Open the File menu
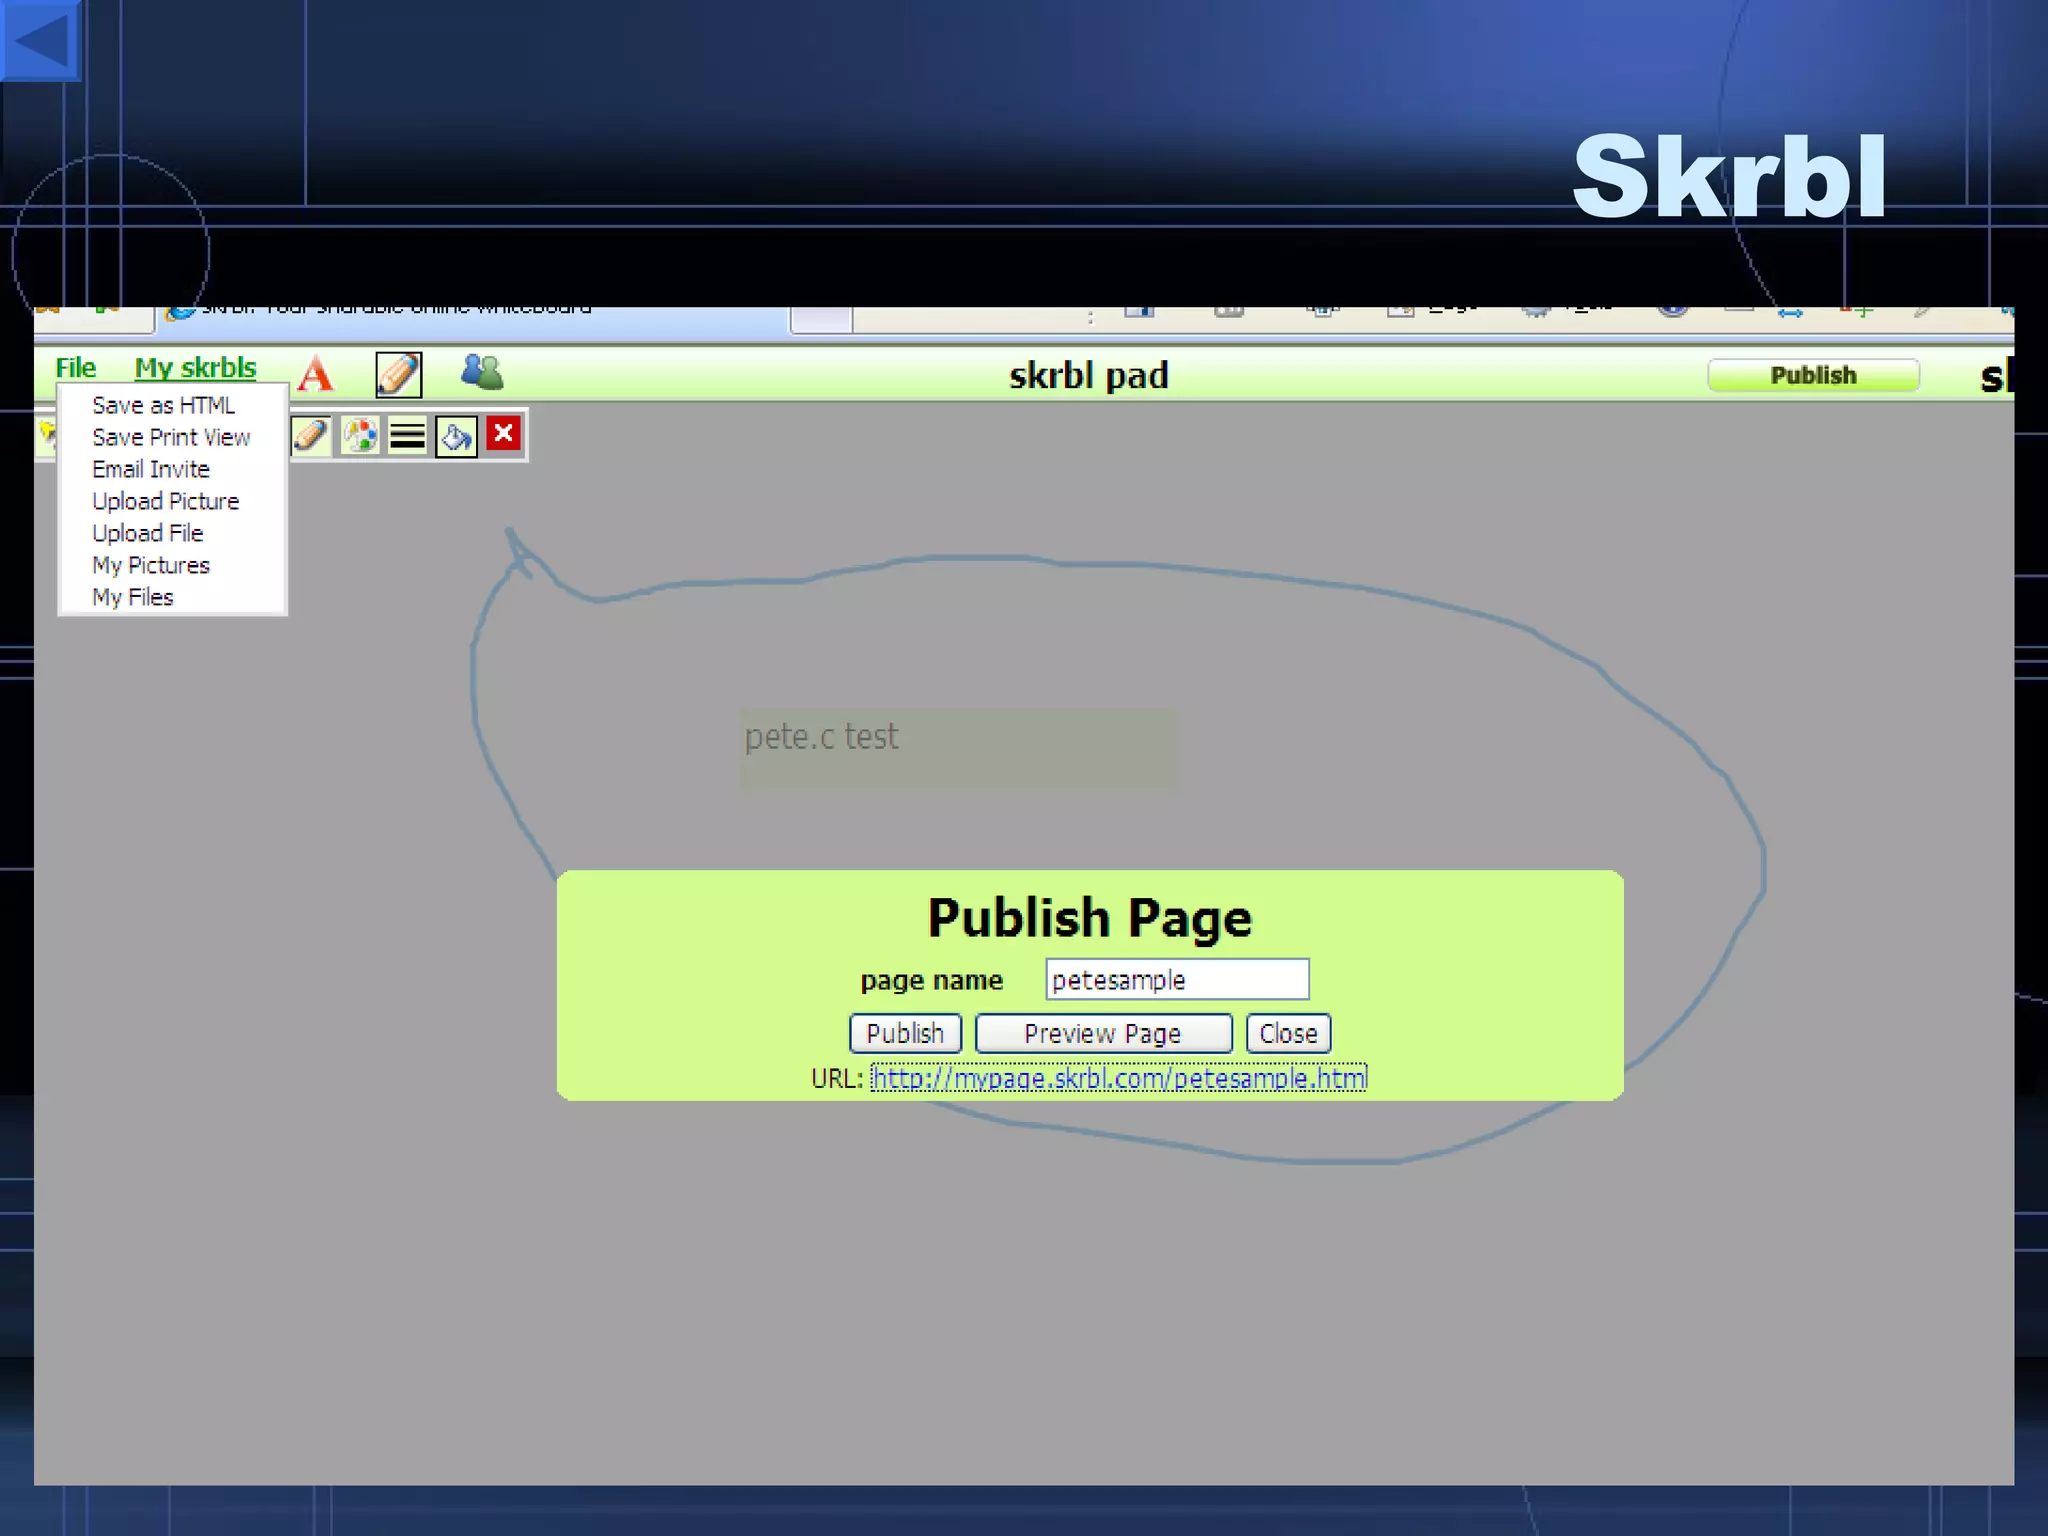This screenshot has height=1536, width=2048. coord(76,368)
